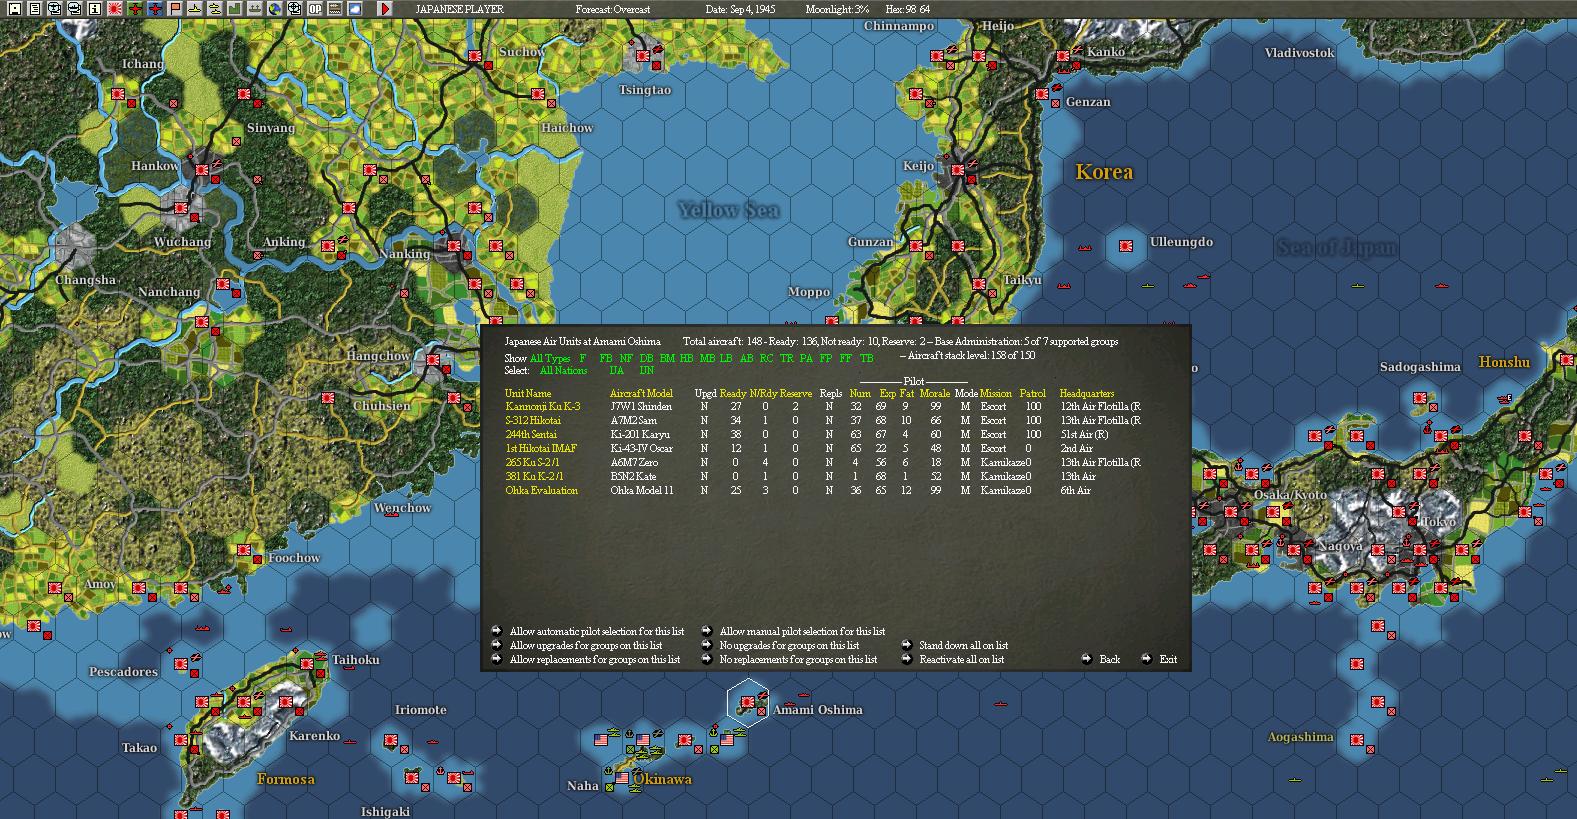Click the weather cloud toolbar icon

pos(354,9)
